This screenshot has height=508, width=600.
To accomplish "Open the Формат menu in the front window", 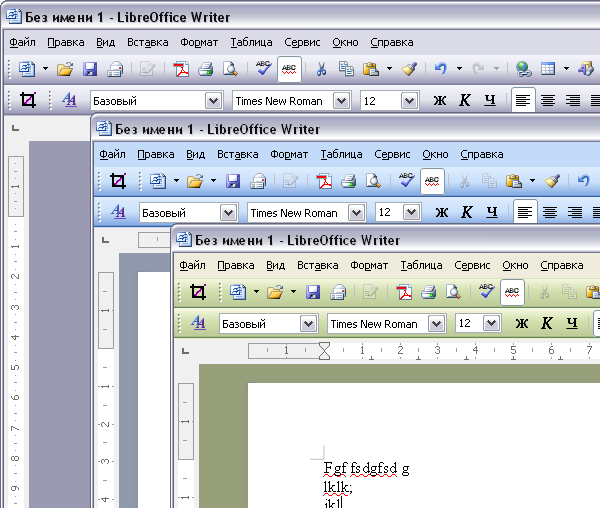I will pyautogui.click(x=370, y=265).
